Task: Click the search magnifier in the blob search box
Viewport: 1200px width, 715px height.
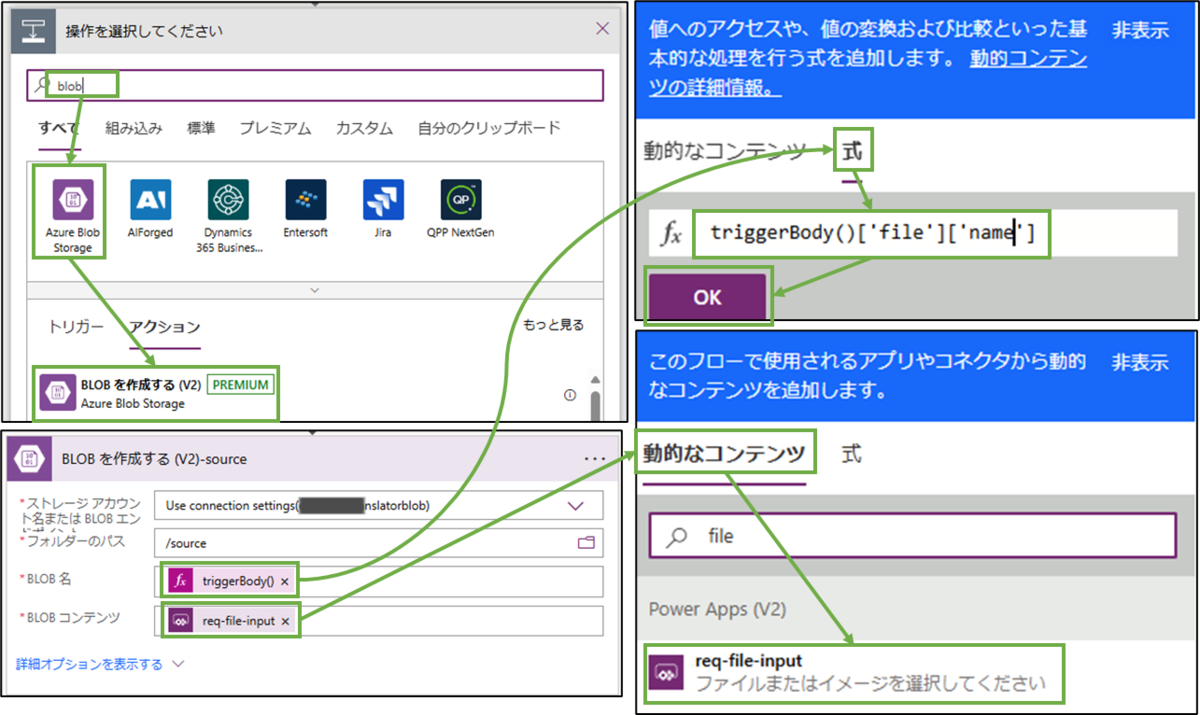Action: pos(42,85)
